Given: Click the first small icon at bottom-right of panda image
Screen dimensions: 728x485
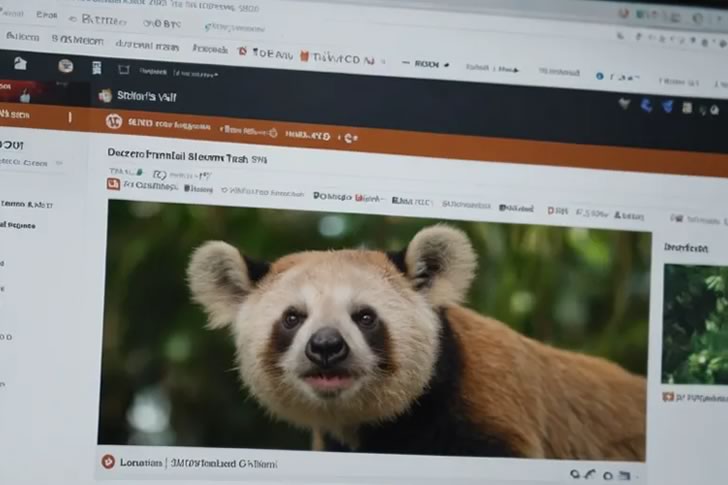Looking at the screenshot, I should coord(575,474).
